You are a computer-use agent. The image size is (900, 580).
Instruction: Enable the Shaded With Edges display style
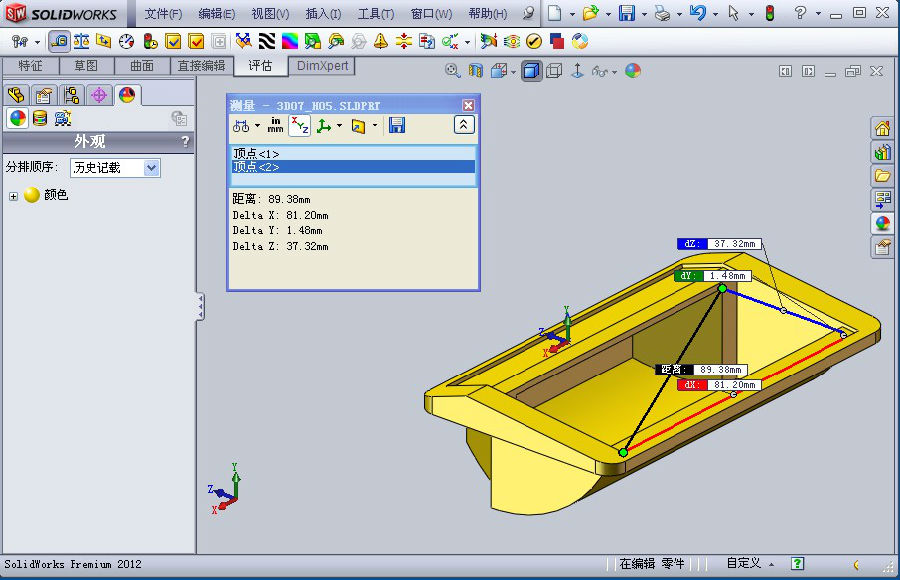(531, 71)
